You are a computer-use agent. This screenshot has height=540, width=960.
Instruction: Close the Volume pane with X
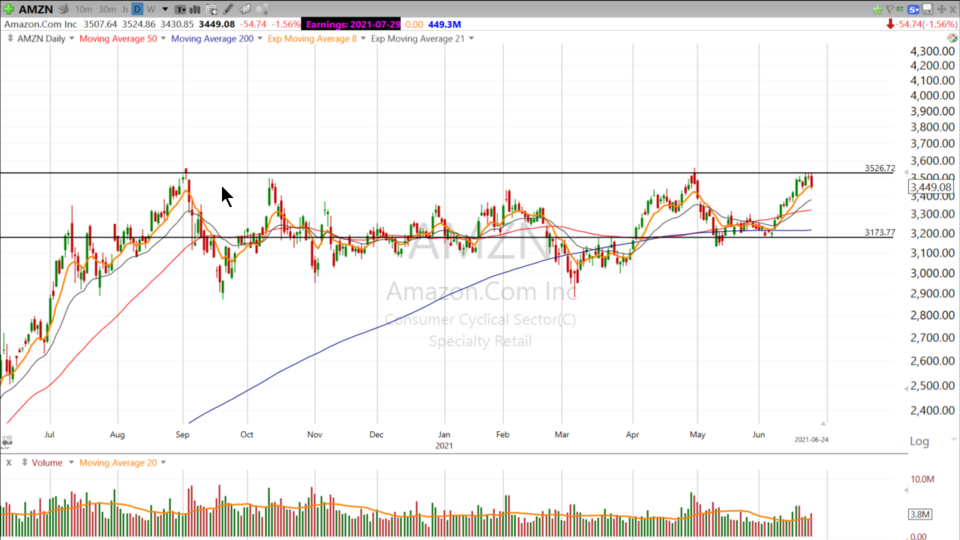8,462
